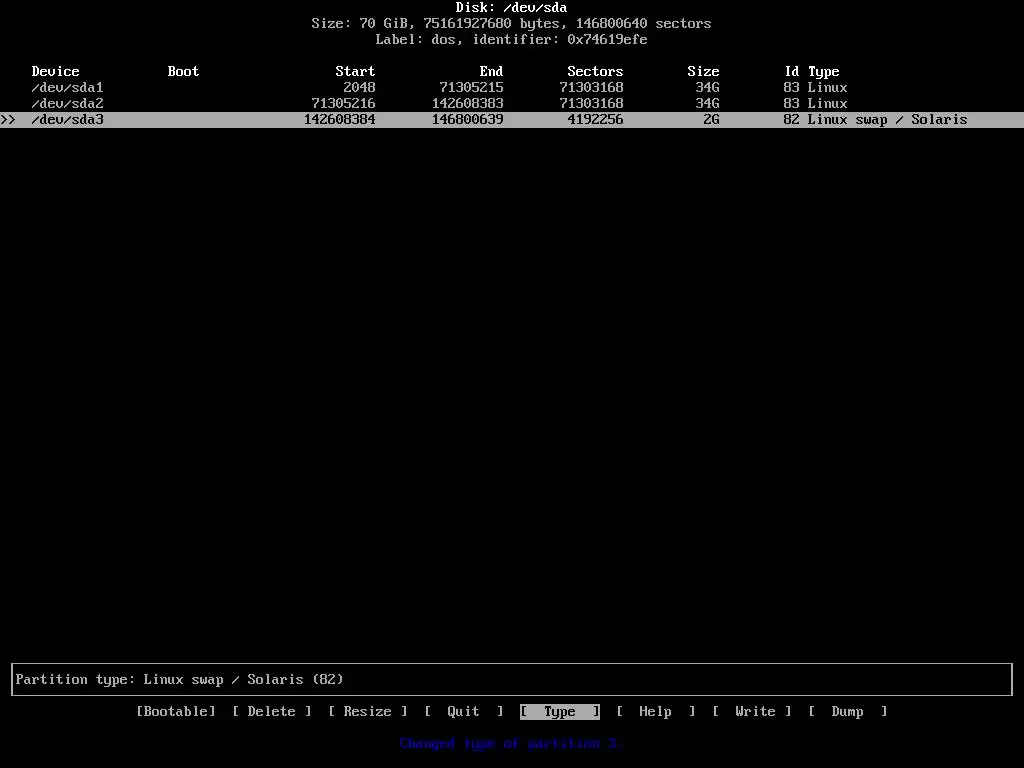Screen dimensions: 1024x768
Task: Select the Bootable menu option
Action: coord(176,711)
